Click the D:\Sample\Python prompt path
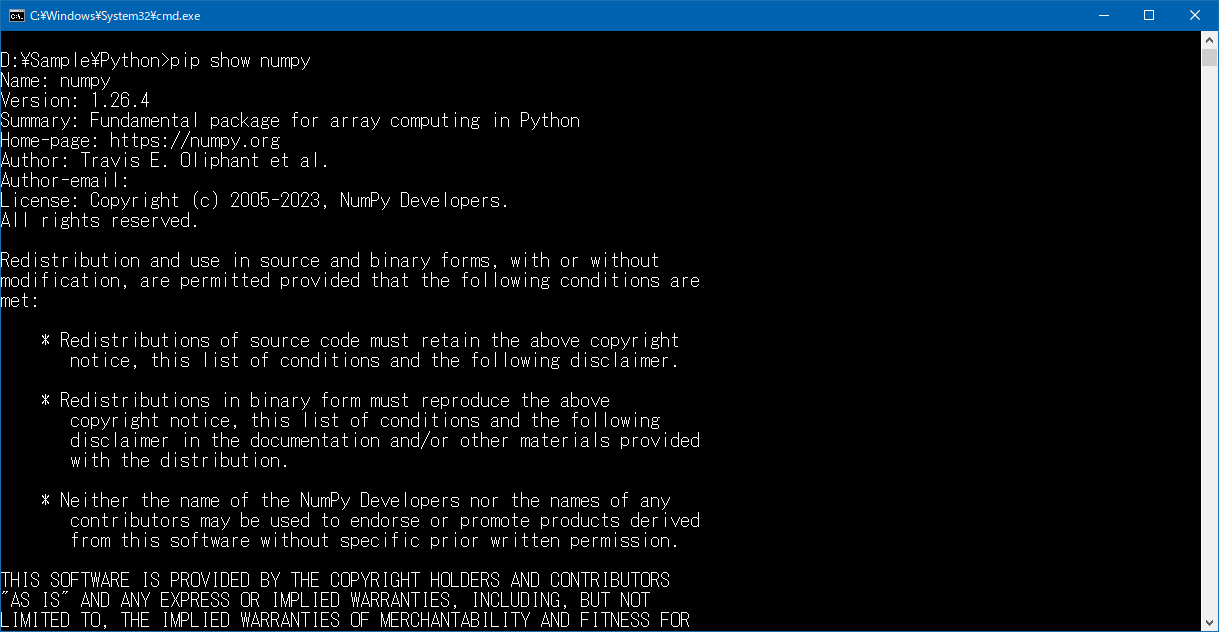This screenshot has width=1219, height=632. point(80,61)
